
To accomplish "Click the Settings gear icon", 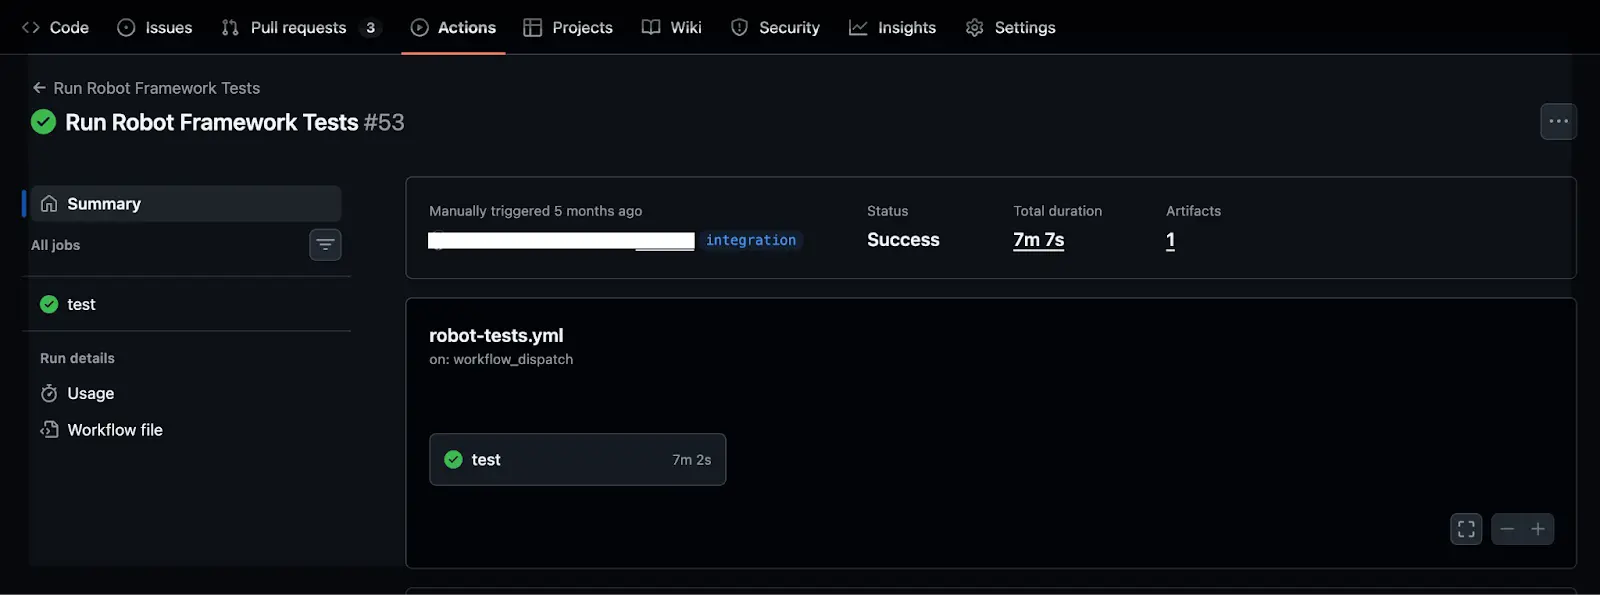I will 975,28.
